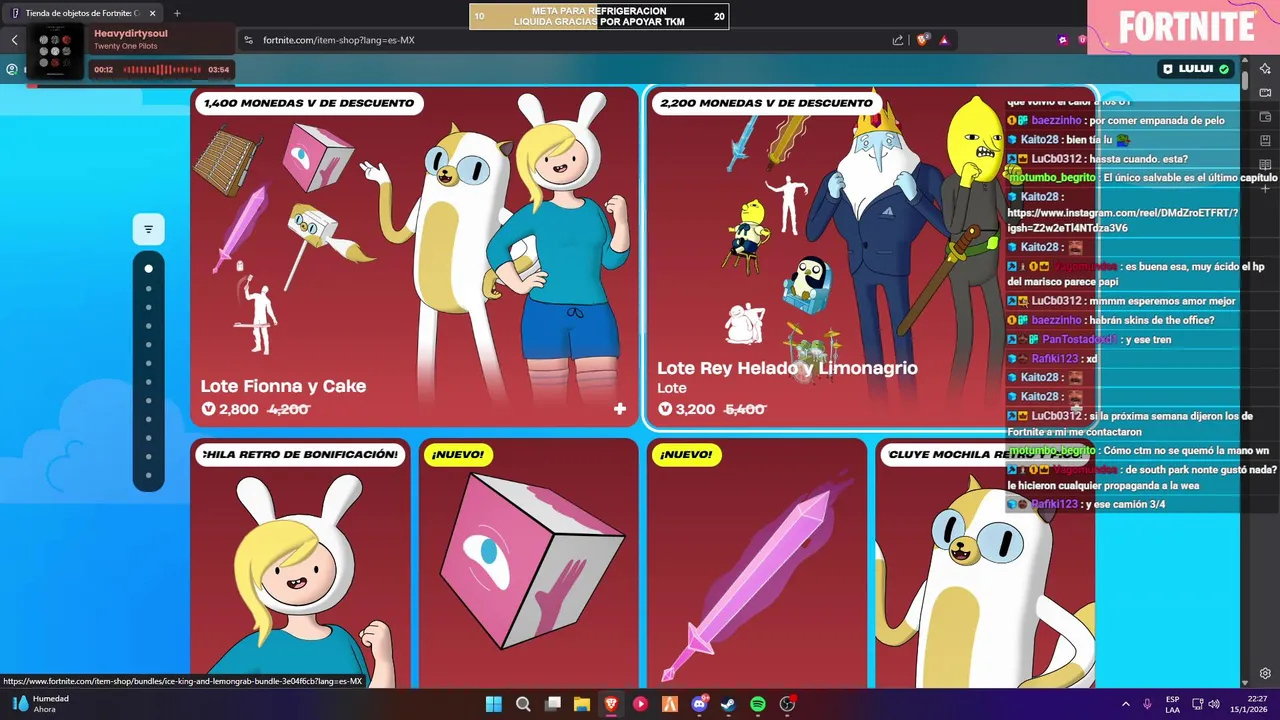Open the pink crystal sword ¡NUEVO! card
Image resolution: width=1280 pixels, height=720 pixels.
click(756, 563)
